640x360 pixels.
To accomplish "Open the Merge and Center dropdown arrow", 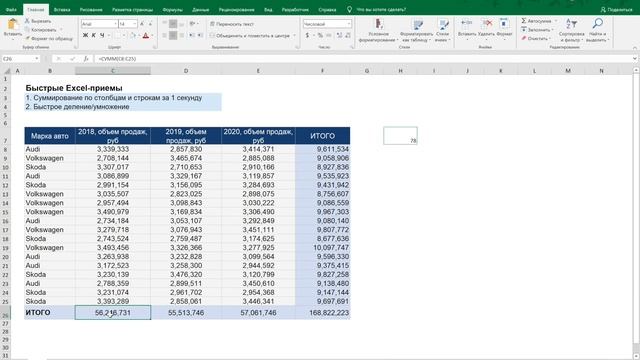I will (x=294, y=36).
